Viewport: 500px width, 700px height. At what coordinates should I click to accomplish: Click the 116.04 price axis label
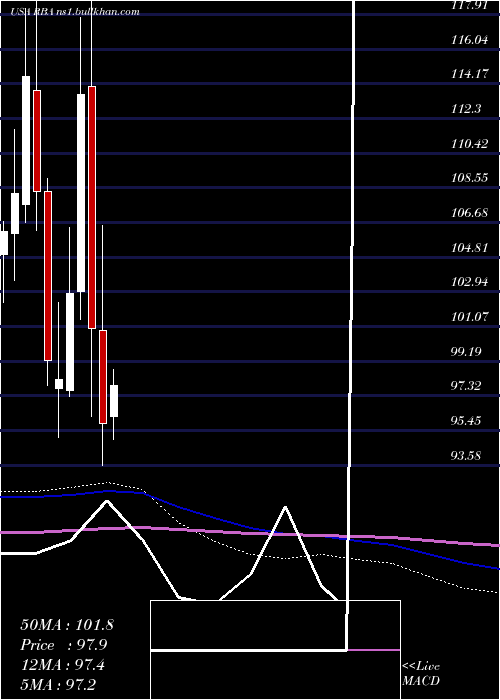470,40
